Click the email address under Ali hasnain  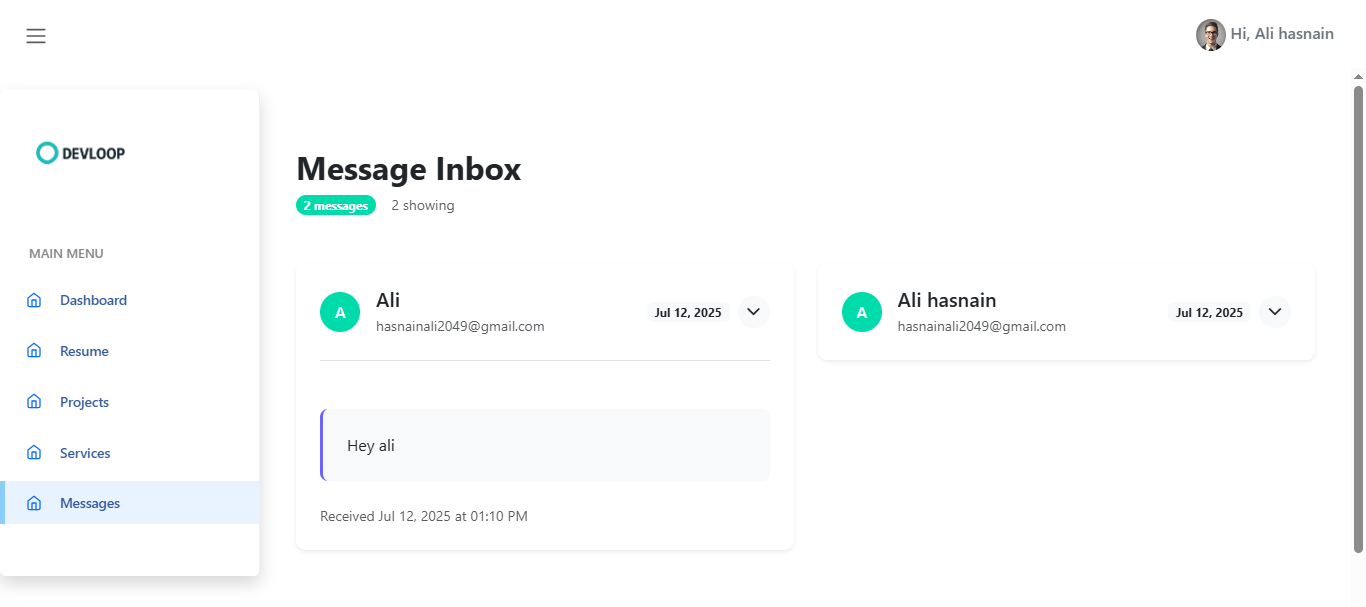(x=981, y=326)
